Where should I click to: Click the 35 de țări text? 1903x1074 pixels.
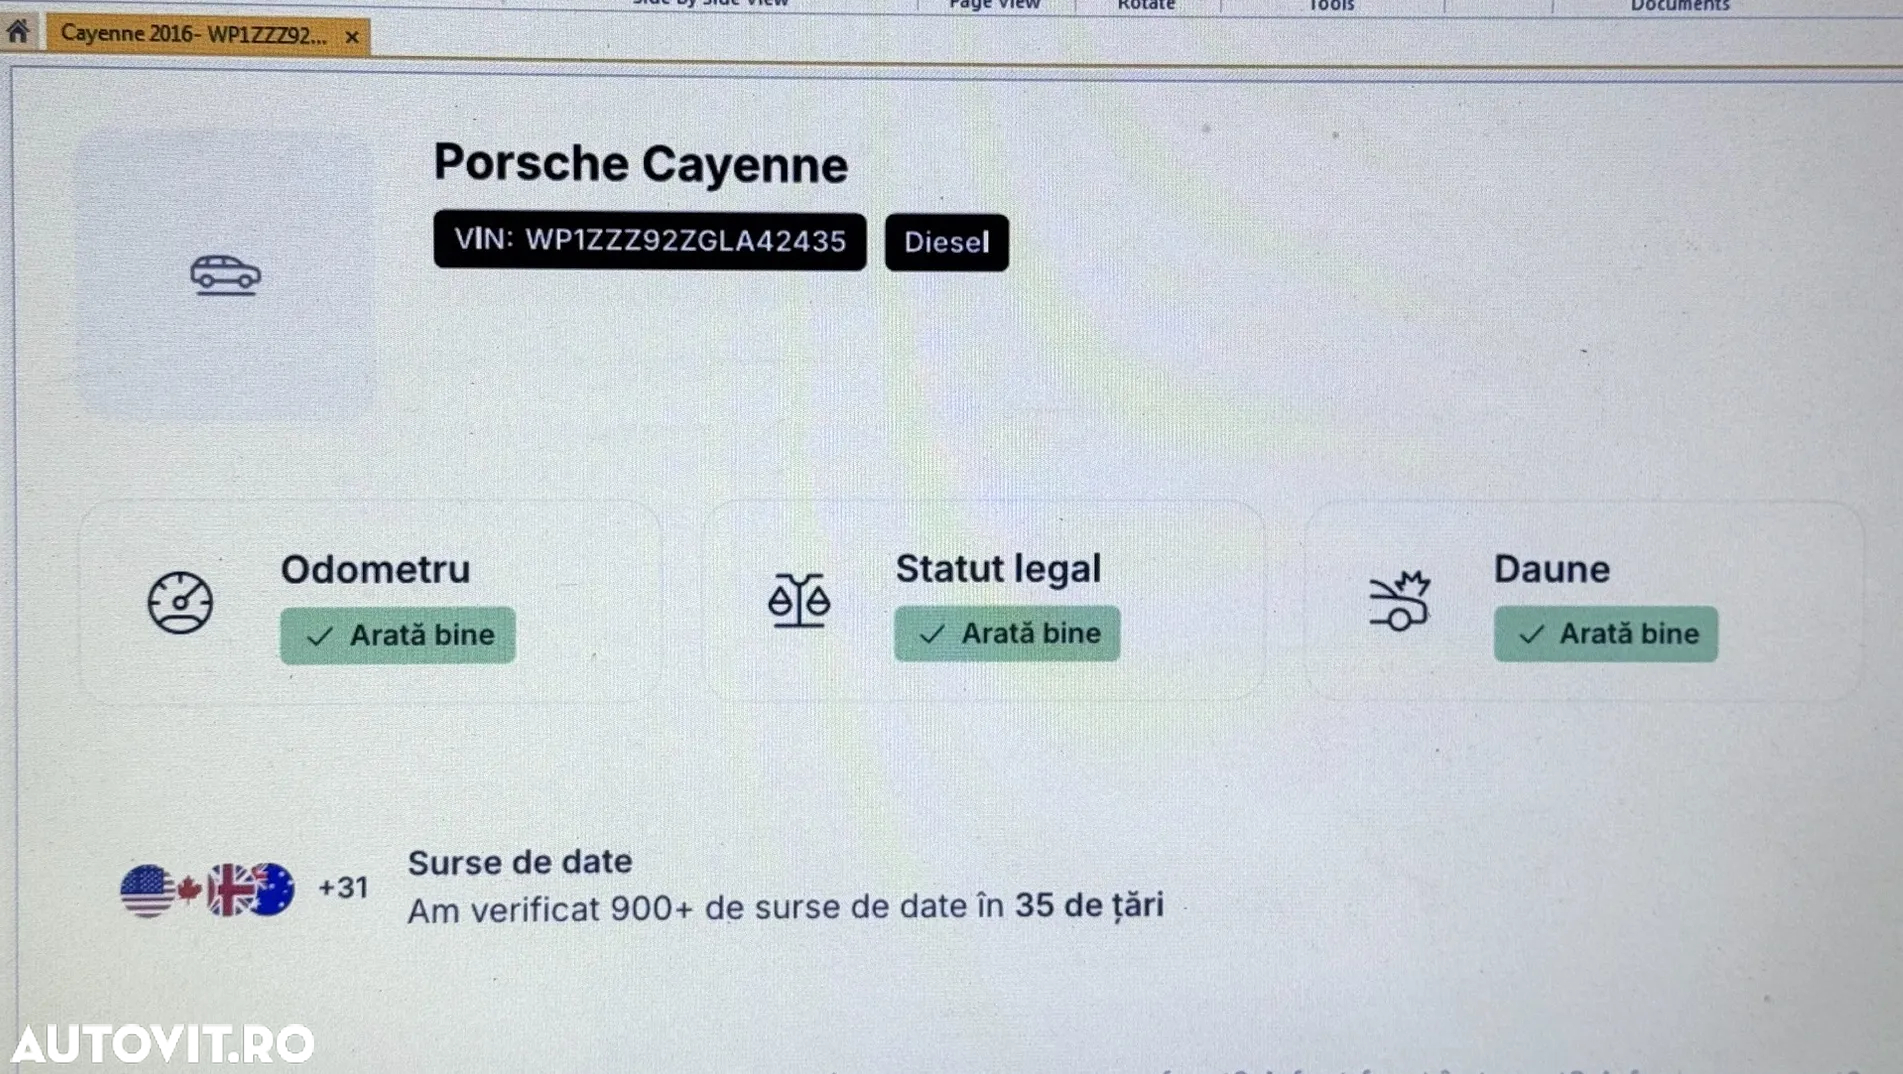1089,905
